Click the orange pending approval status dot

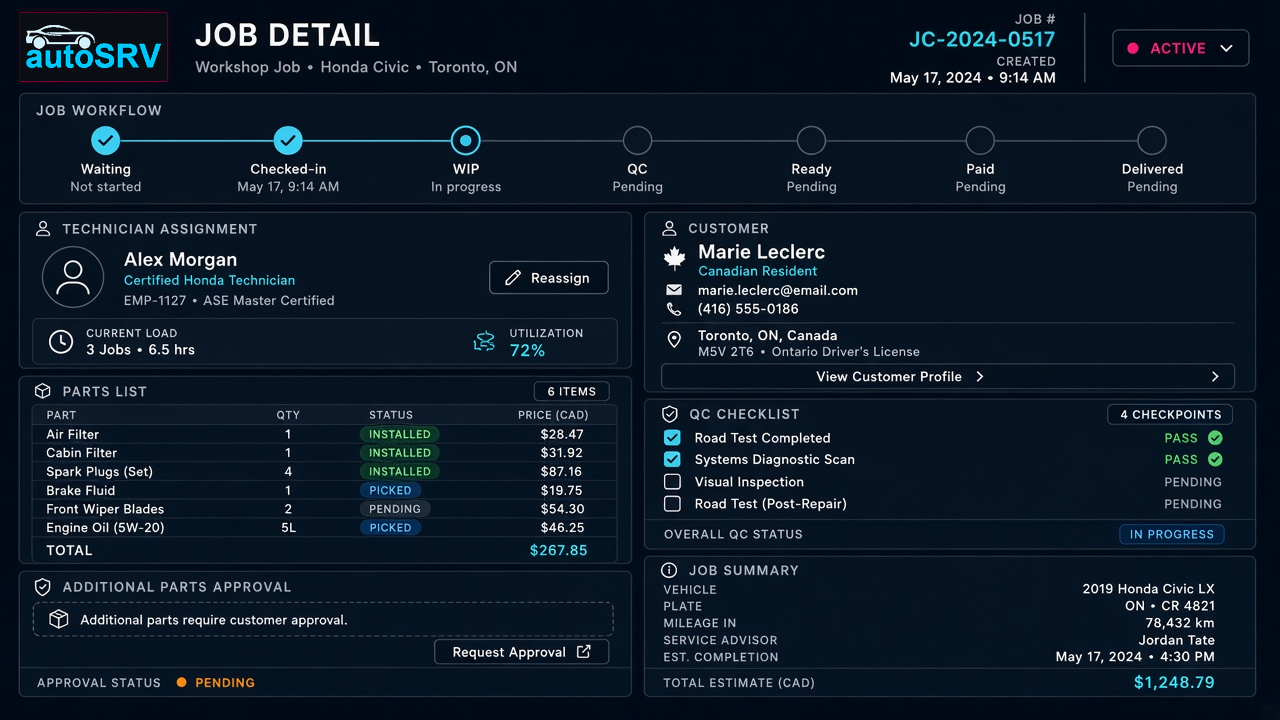pyautogui.click(x=181, y=683)
